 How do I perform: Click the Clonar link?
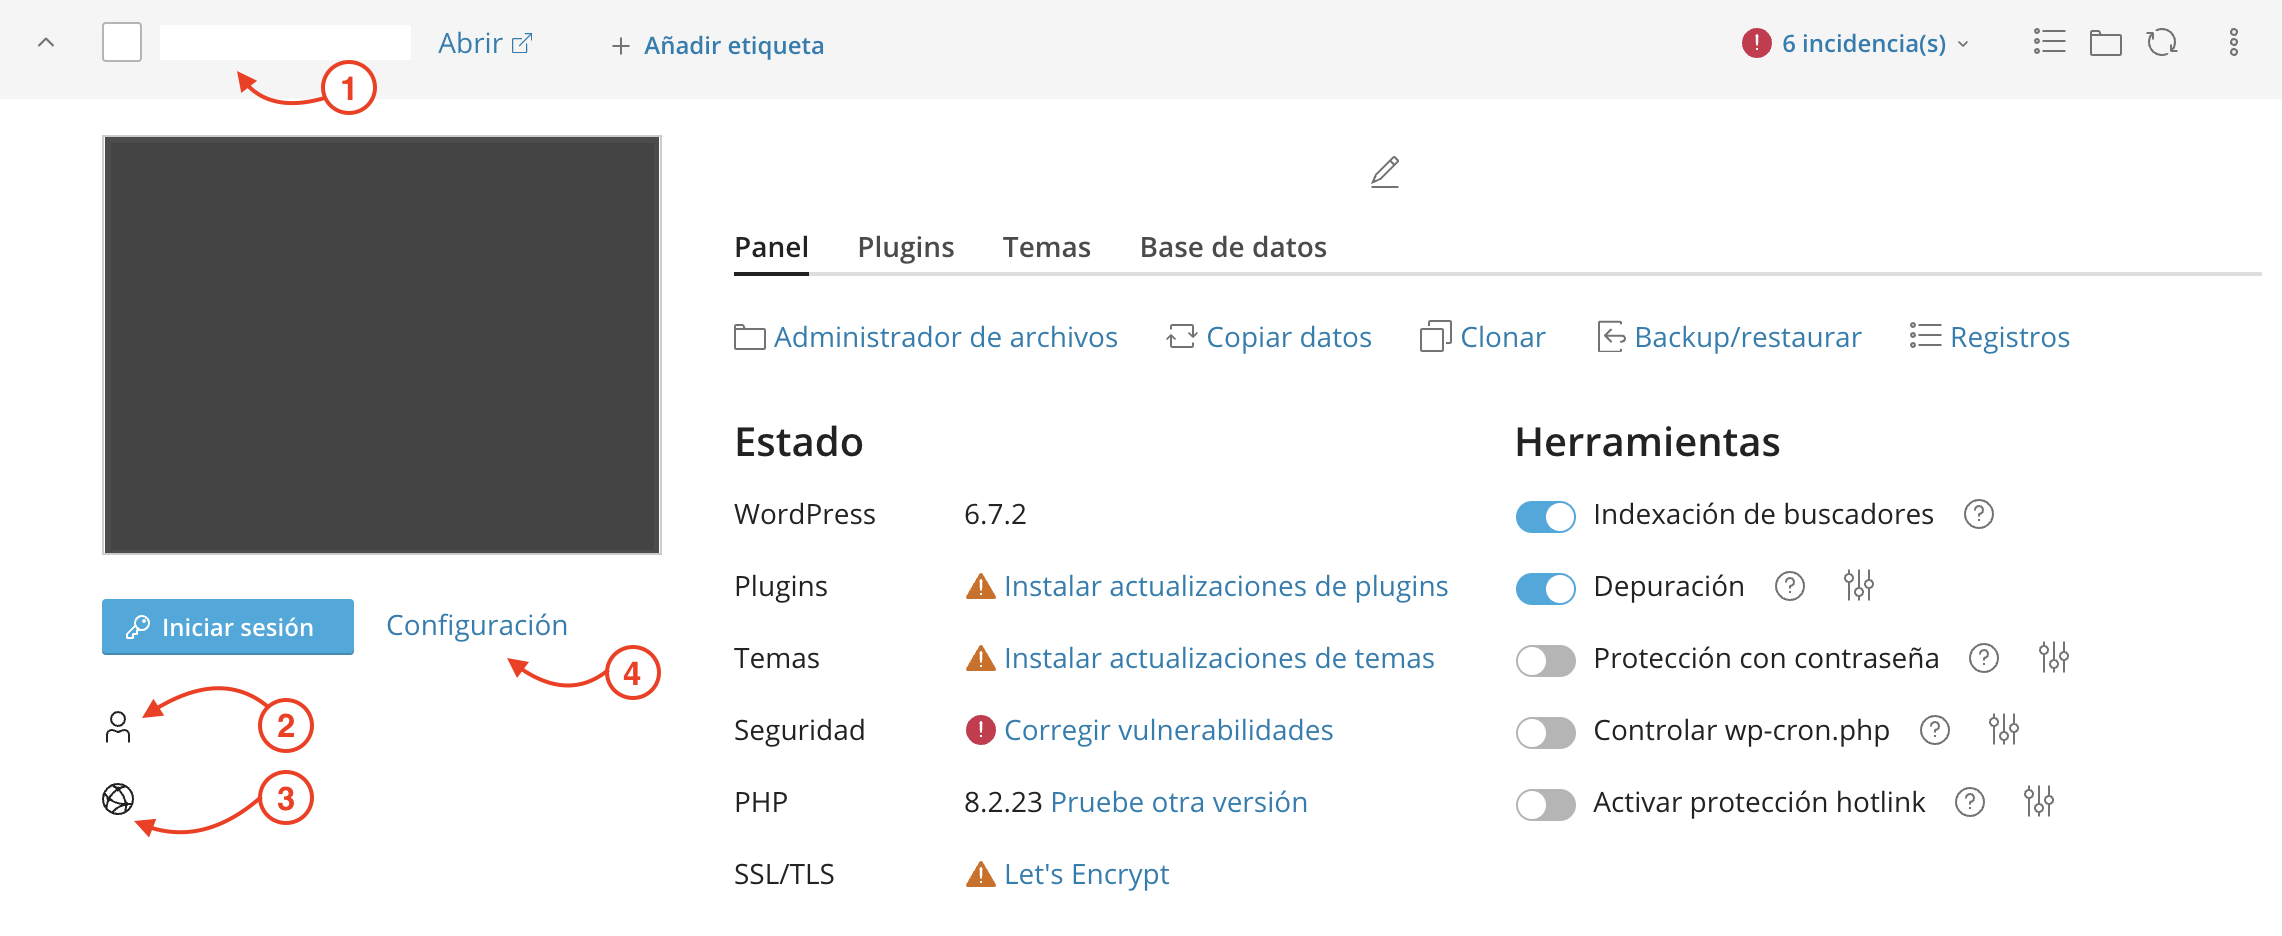1483,337
